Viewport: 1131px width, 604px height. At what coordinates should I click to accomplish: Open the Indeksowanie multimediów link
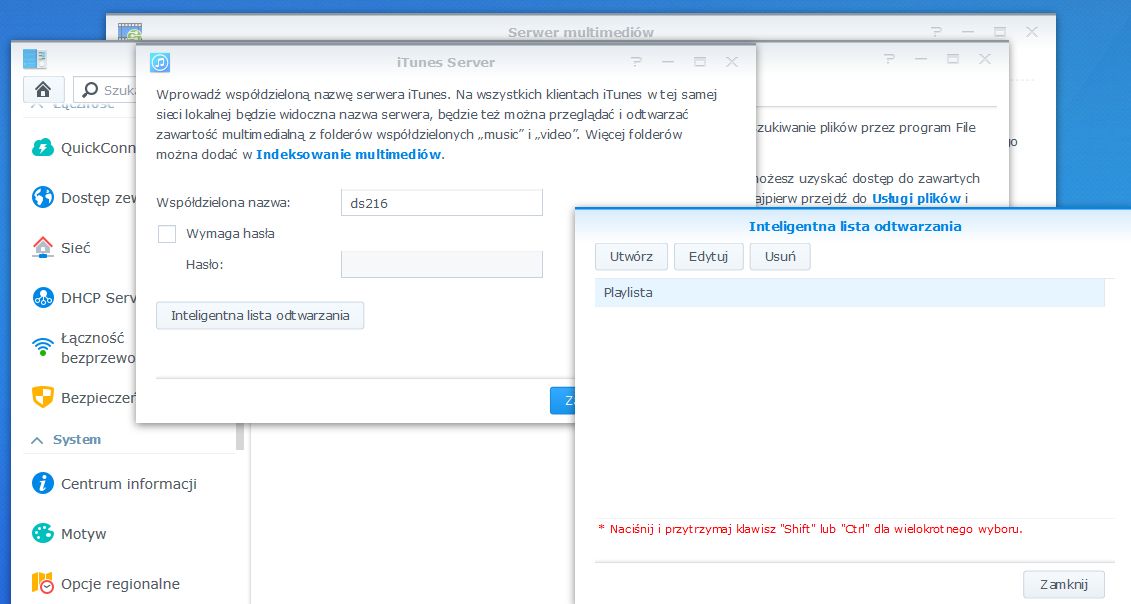click(348, 154)
